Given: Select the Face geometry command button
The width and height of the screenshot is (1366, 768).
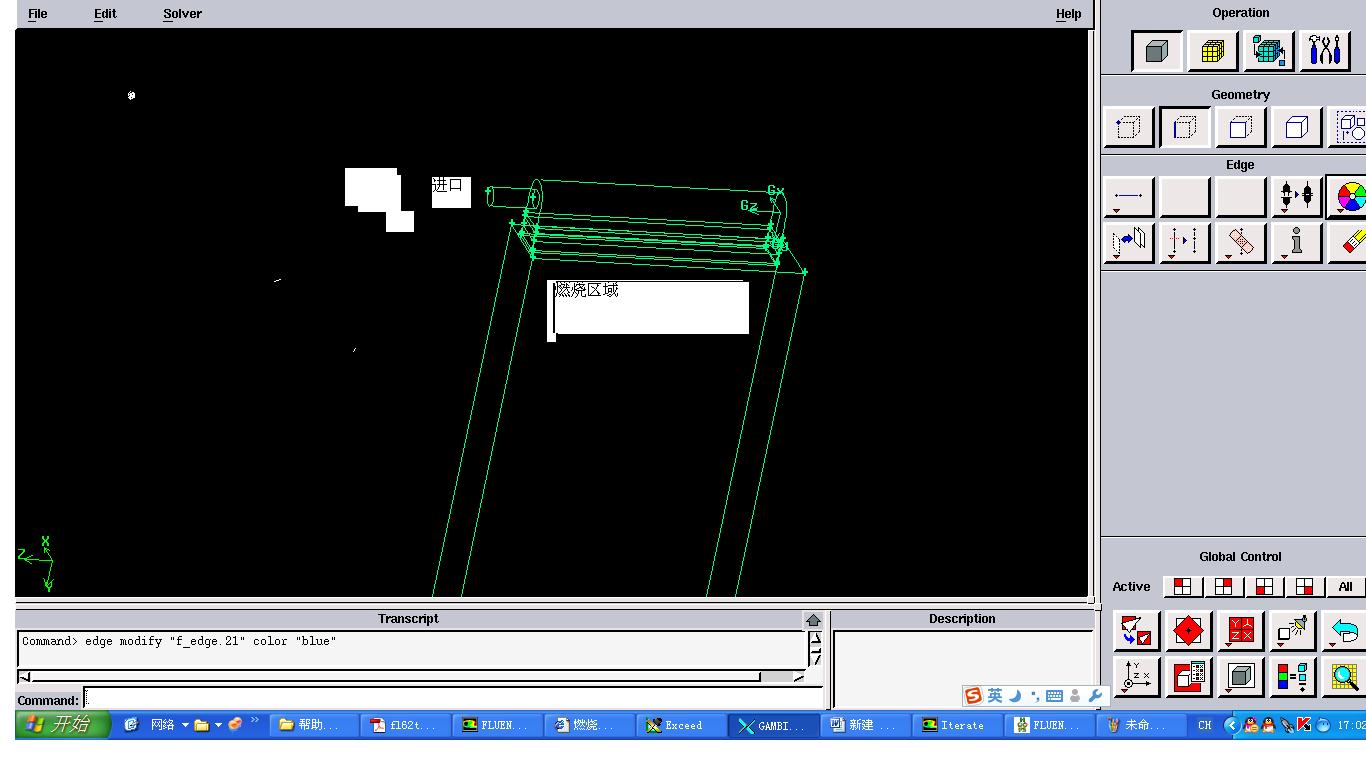Looking at the screenshot, I should [x=1240, y=128].
